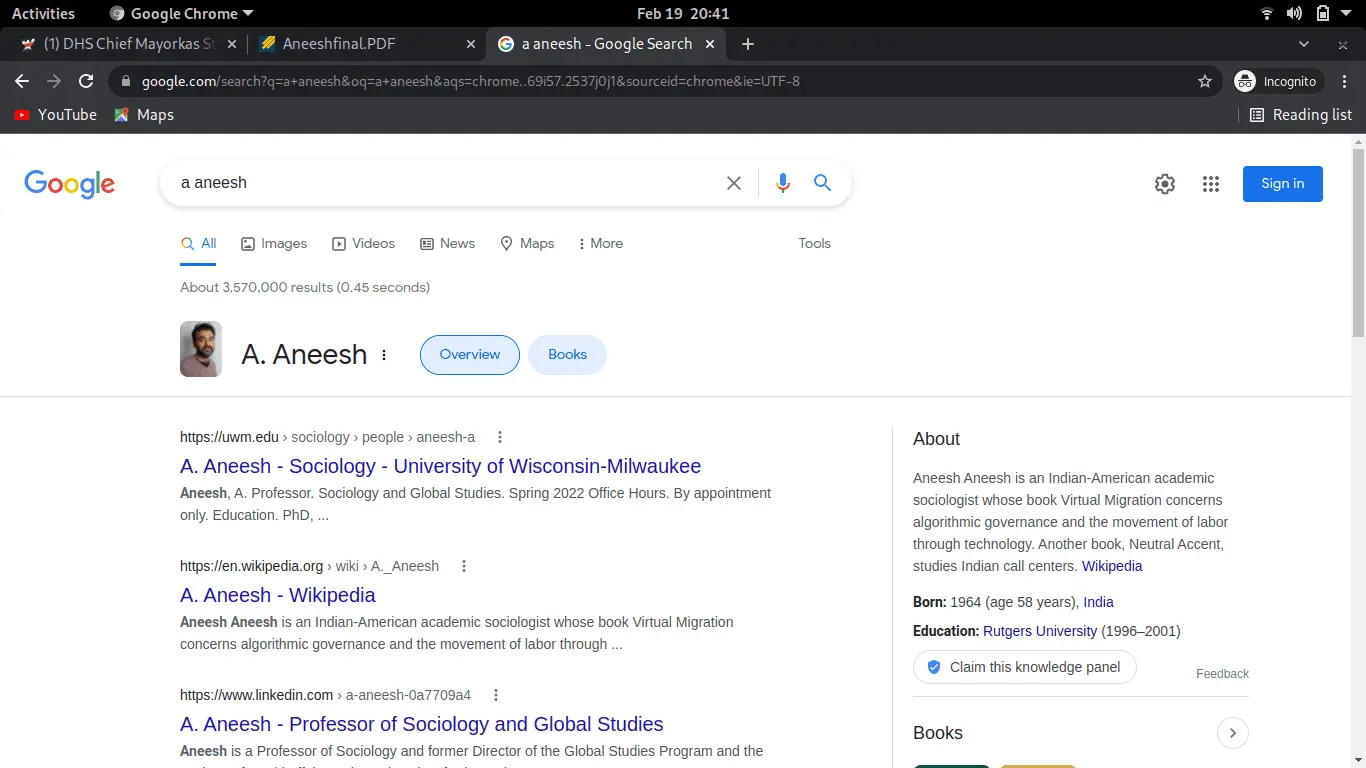
Task: Click the Sign in button
Action: [x=1283, y=184]
